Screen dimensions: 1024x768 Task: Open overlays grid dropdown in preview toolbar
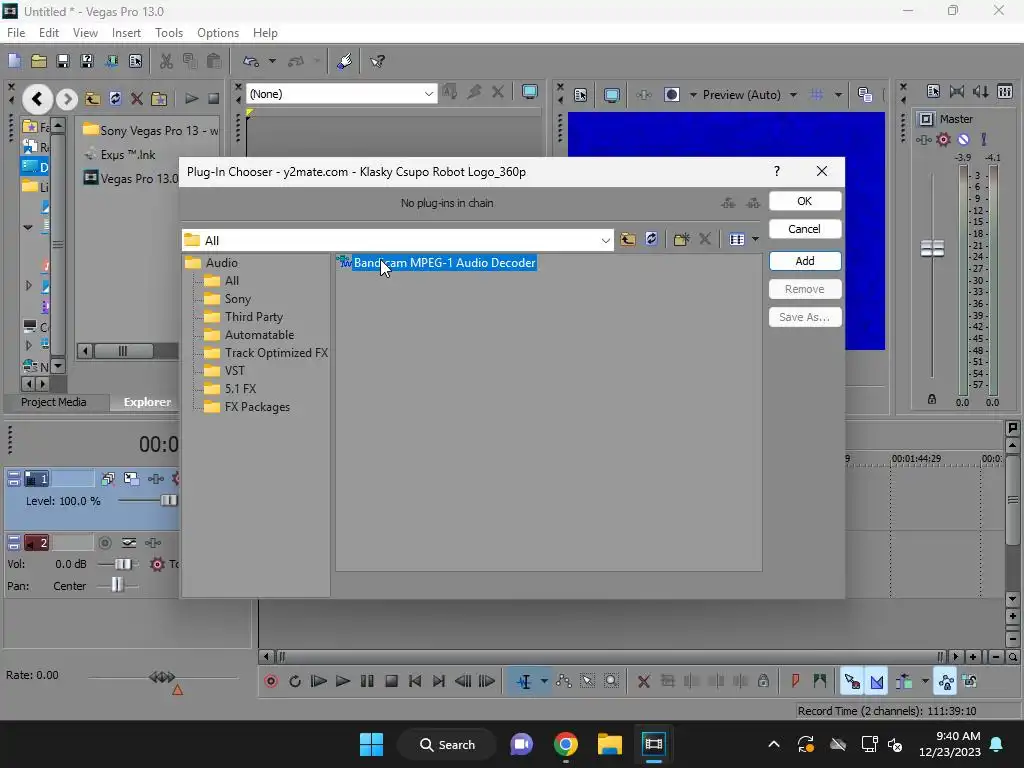pyautogui.click(x=838, y=95)
